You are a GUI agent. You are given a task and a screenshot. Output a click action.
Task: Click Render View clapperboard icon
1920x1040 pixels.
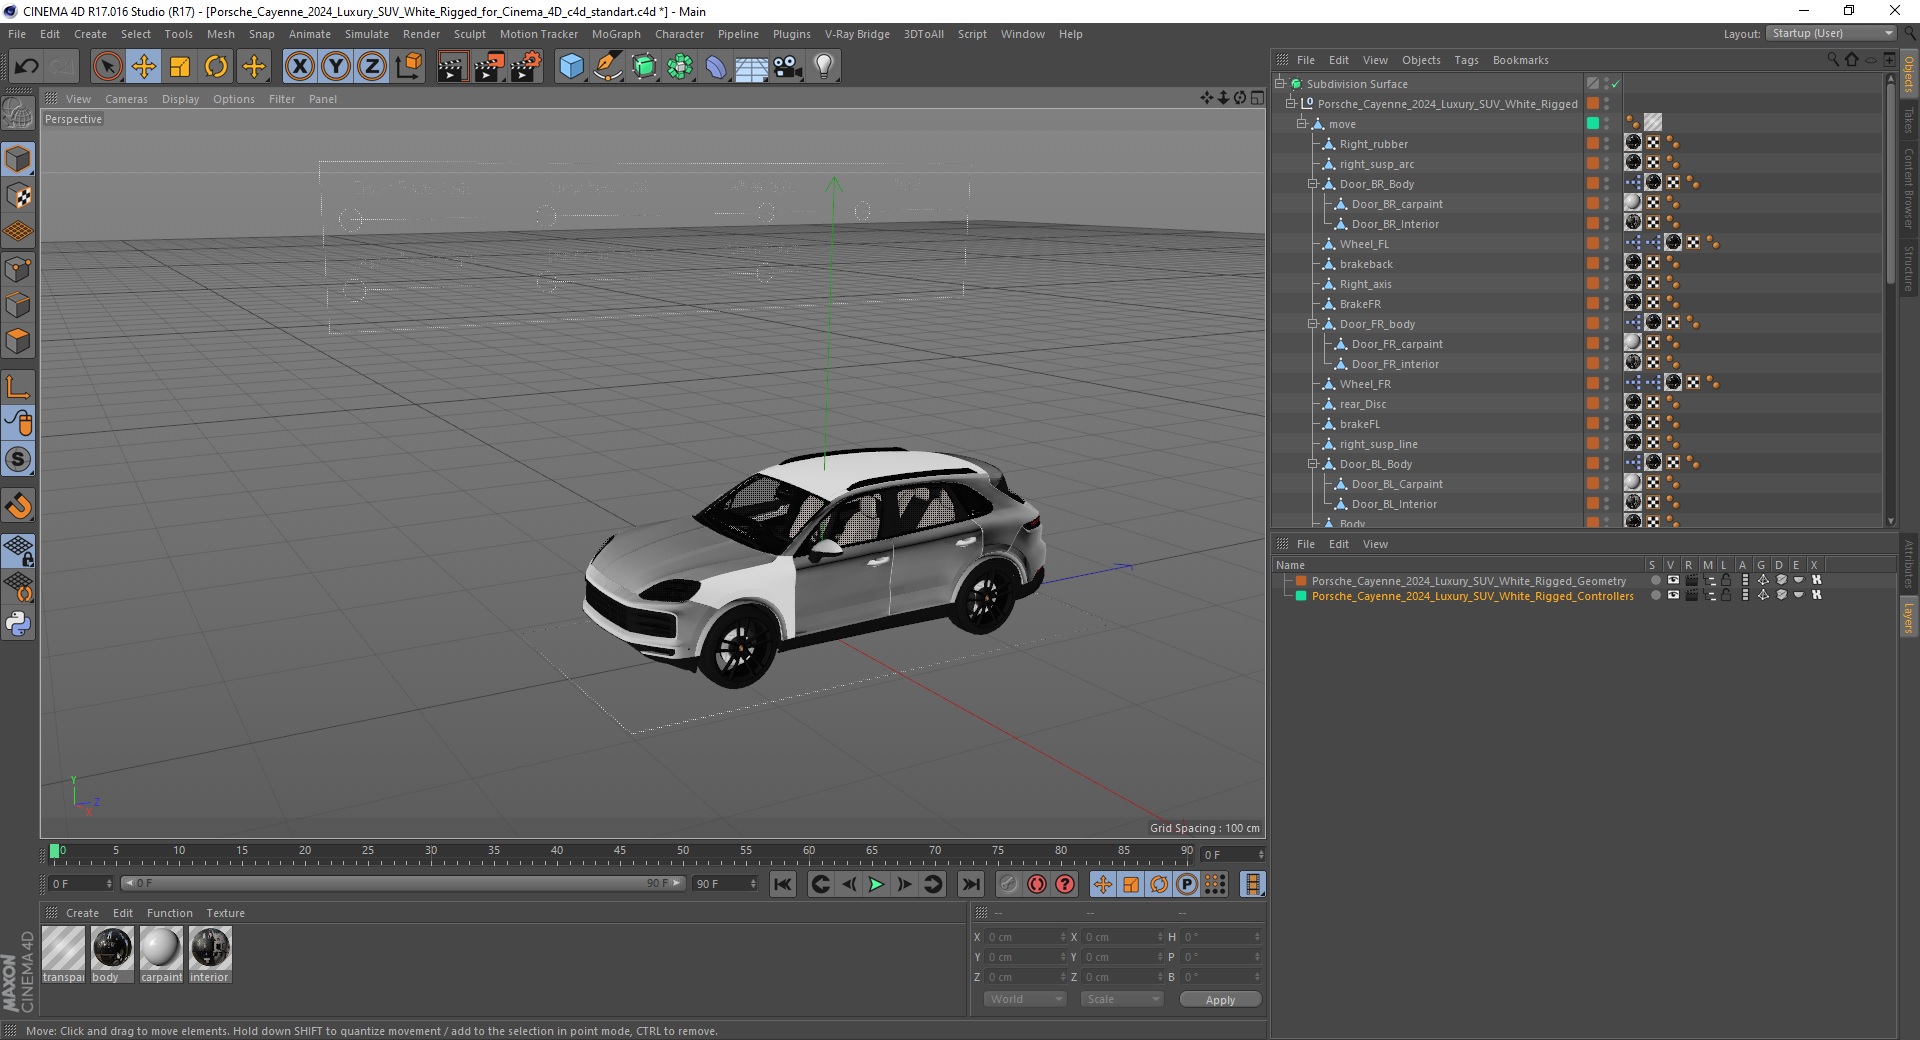click(452, 67)
